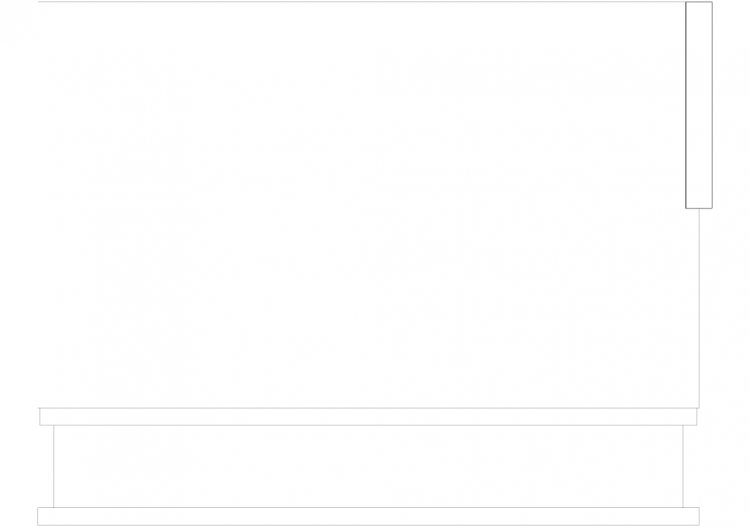The height and width of the screenshot is (527, 750).
Task: Click the right vertical edge of the wide rectangle
Action: (683, 466)
